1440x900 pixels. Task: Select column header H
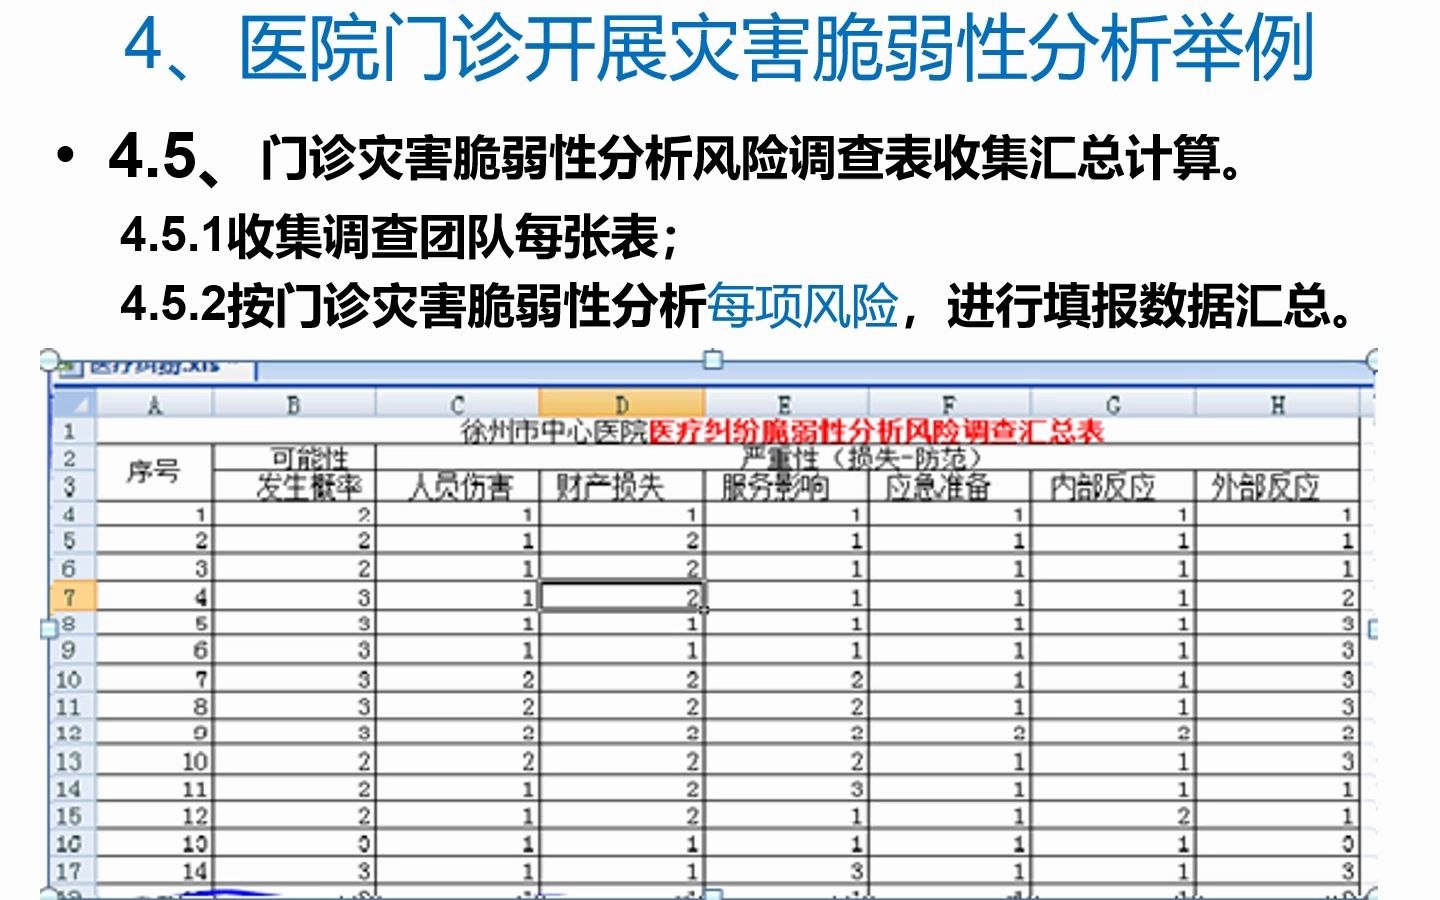coord(1277,404)
